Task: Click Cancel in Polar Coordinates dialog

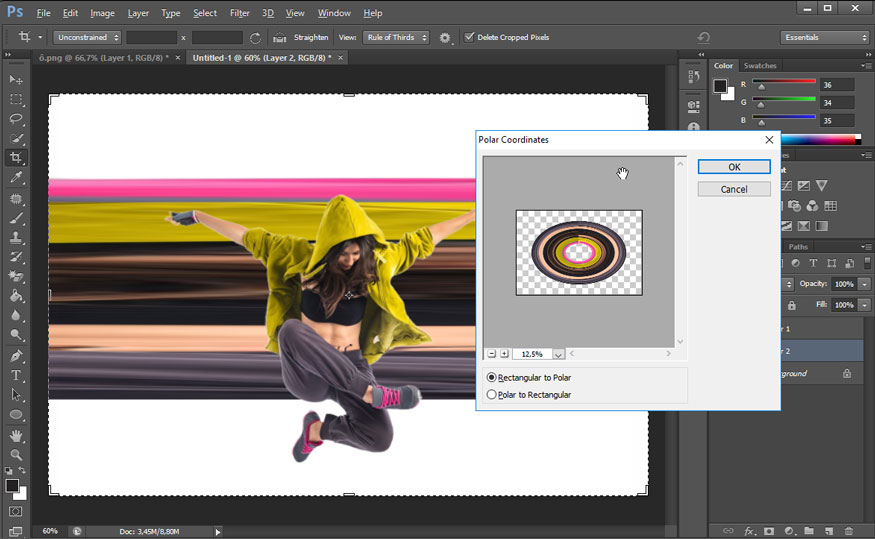Action: [734, 189]
